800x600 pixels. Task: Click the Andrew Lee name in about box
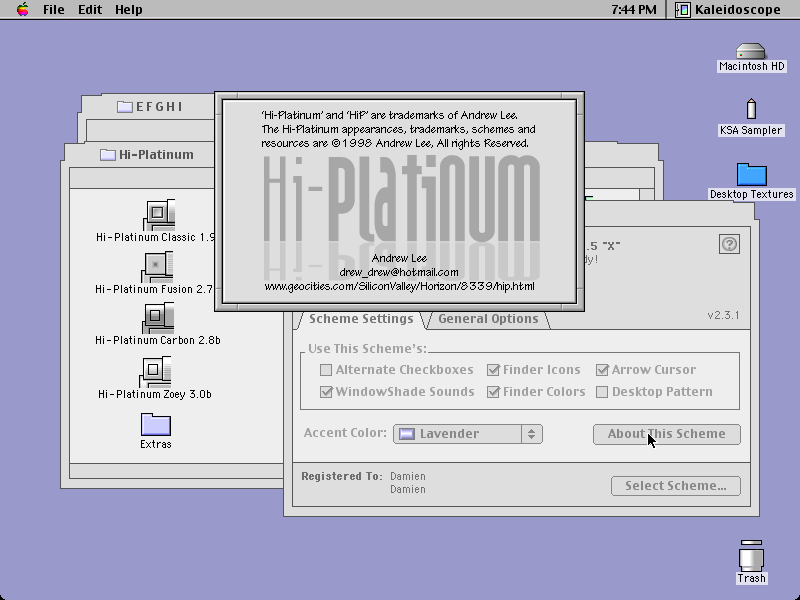[x=399, y=258]
